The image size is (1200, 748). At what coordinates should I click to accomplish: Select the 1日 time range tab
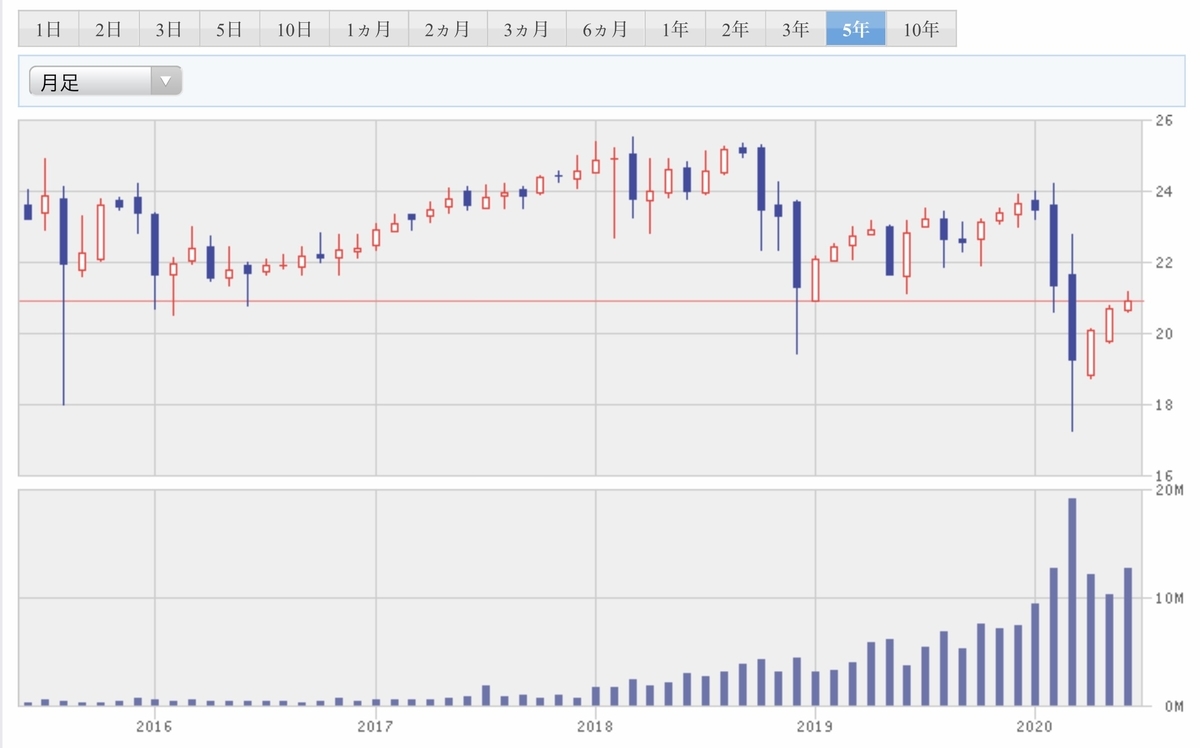tap(48, 29)
